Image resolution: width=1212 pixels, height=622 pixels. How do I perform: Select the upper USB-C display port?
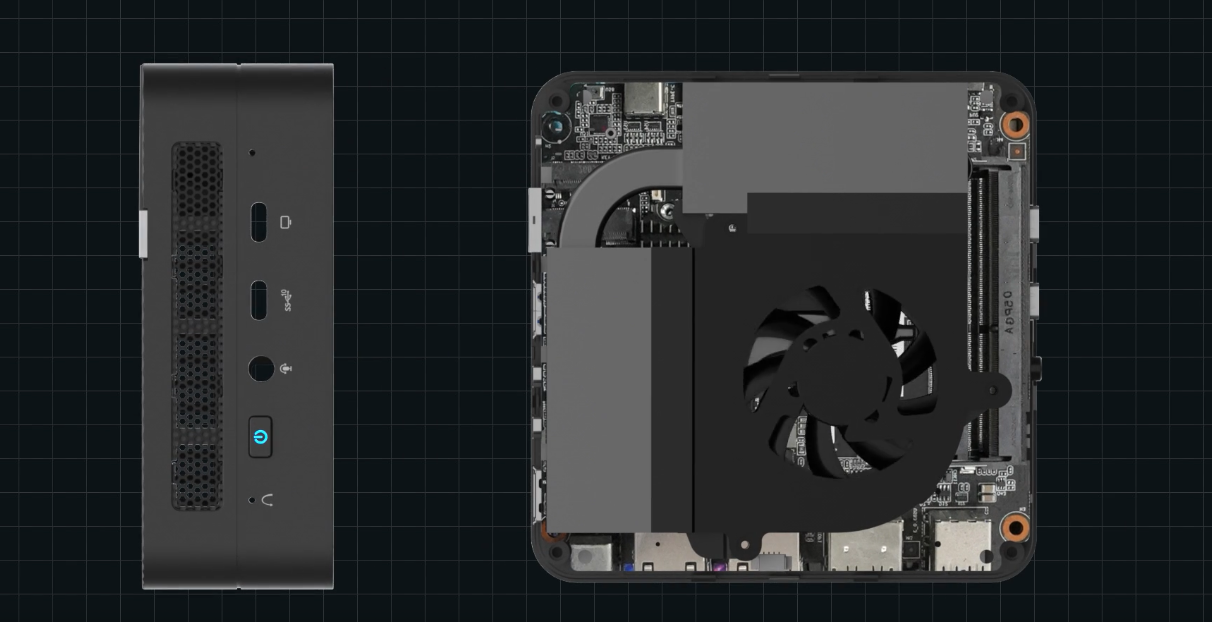[x=260, y=222]
